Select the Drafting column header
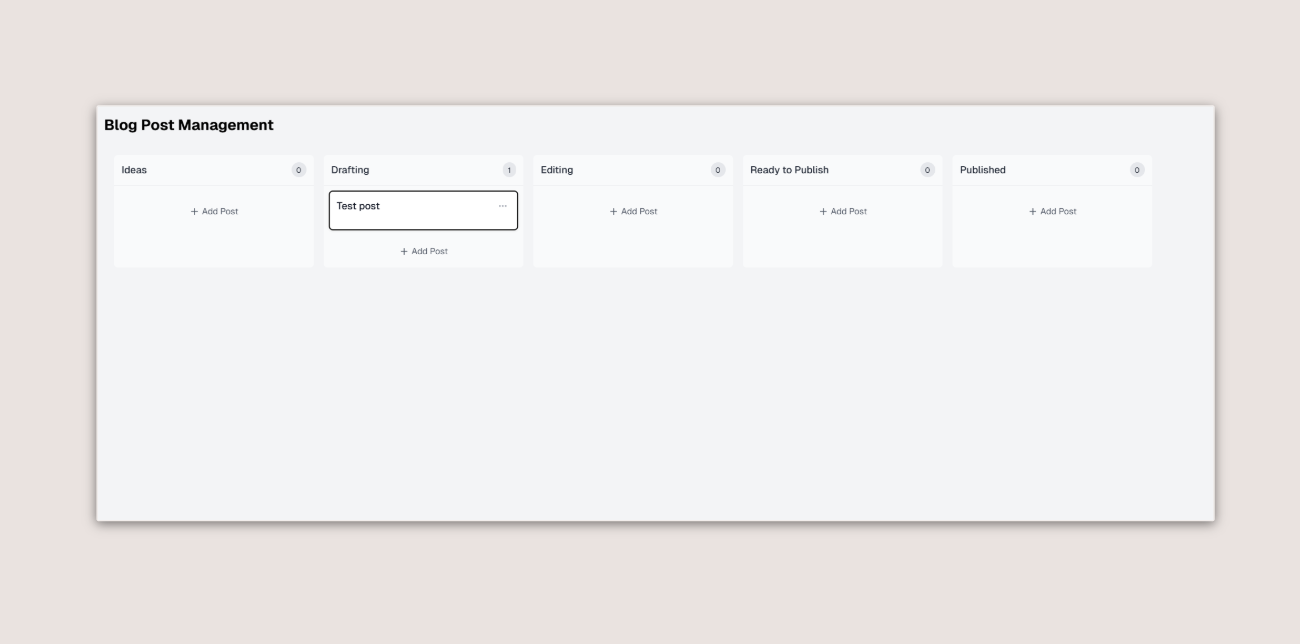Image resolution: width=1300 pixels, height=644 pixels. 352,170
